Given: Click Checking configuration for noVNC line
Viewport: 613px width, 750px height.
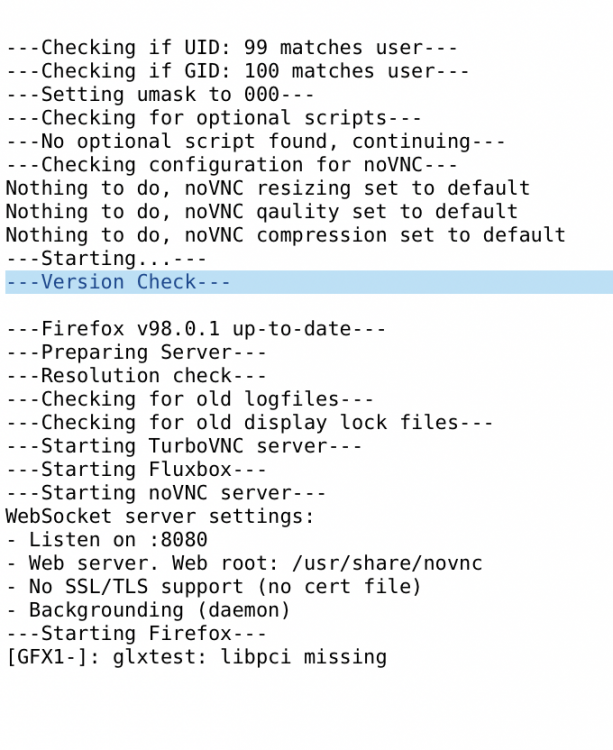Looking at the screenshot, I should [x=231, y=165].
